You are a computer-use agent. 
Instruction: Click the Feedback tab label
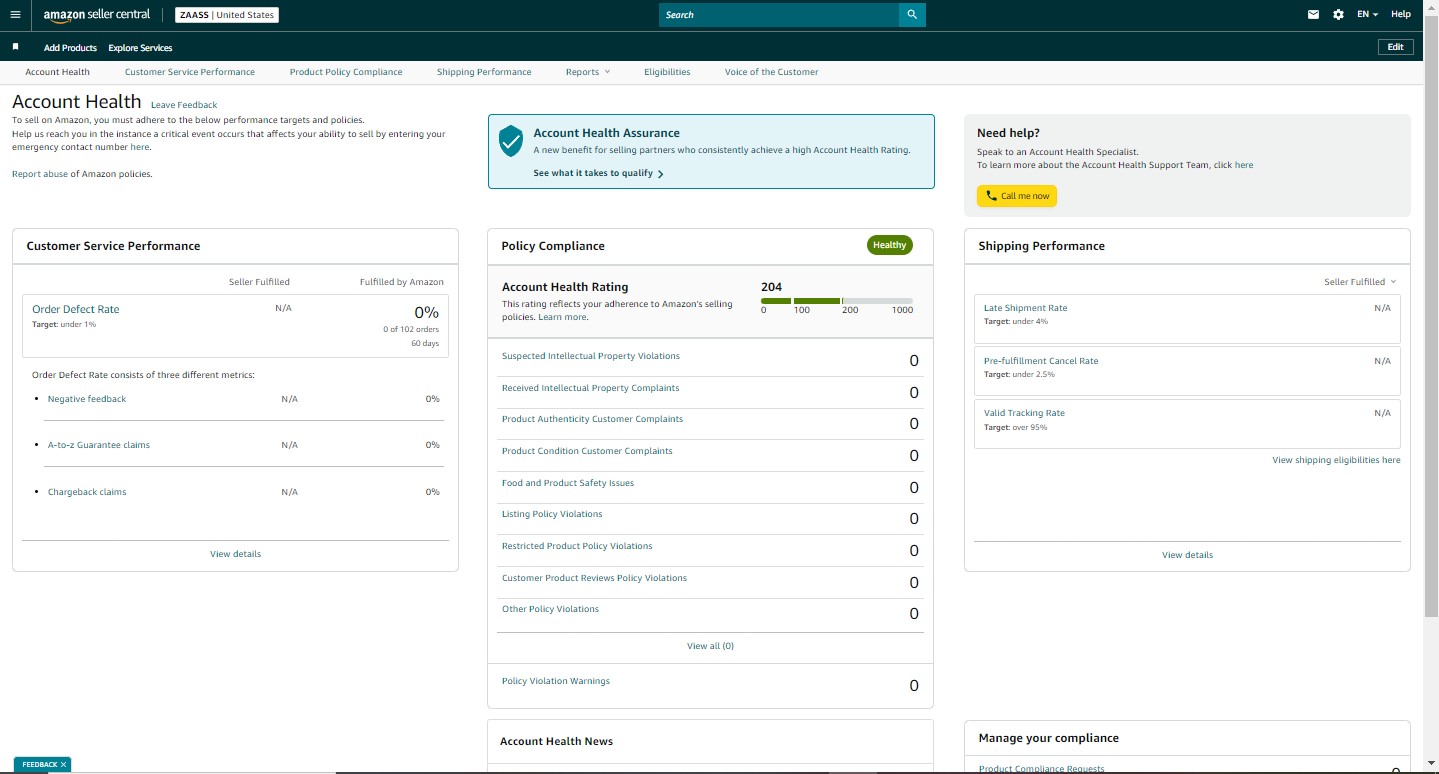[40, 765]
